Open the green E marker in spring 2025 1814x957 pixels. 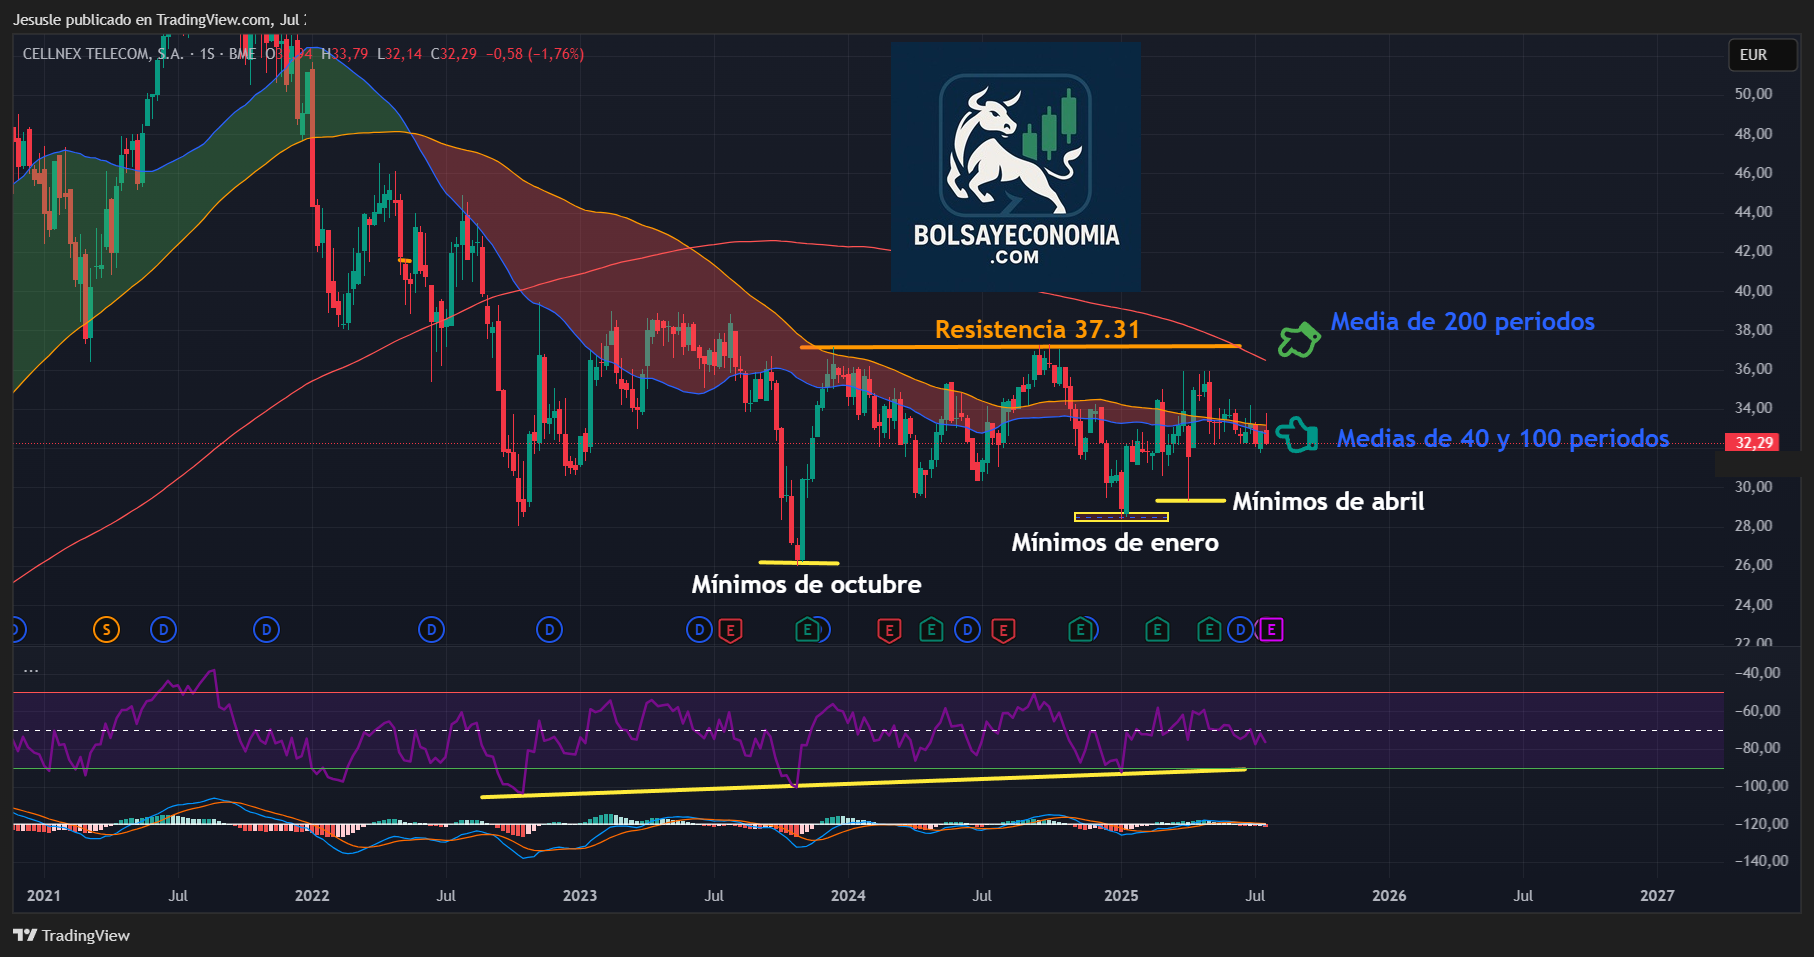[1209, 631]
